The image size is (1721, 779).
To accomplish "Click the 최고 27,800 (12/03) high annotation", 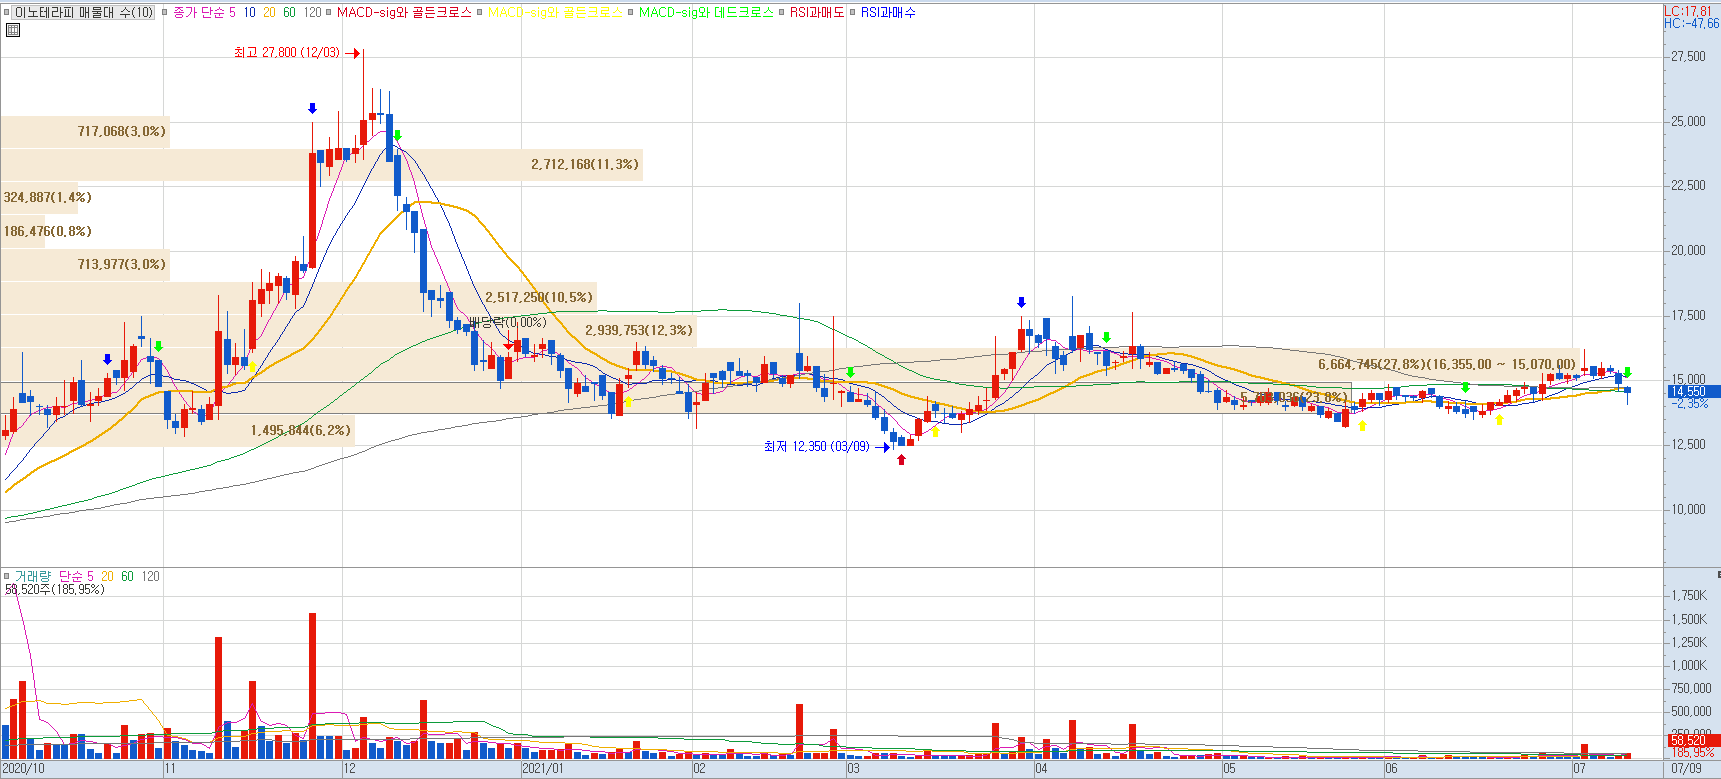I will point(287,53).
